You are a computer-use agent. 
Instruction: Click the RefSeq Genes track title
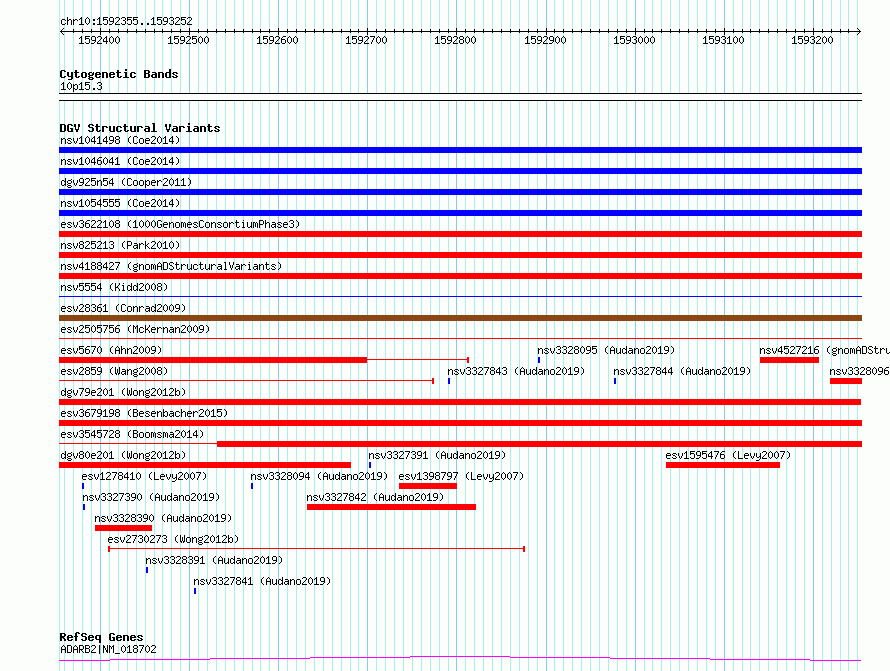tap(101, 637)
